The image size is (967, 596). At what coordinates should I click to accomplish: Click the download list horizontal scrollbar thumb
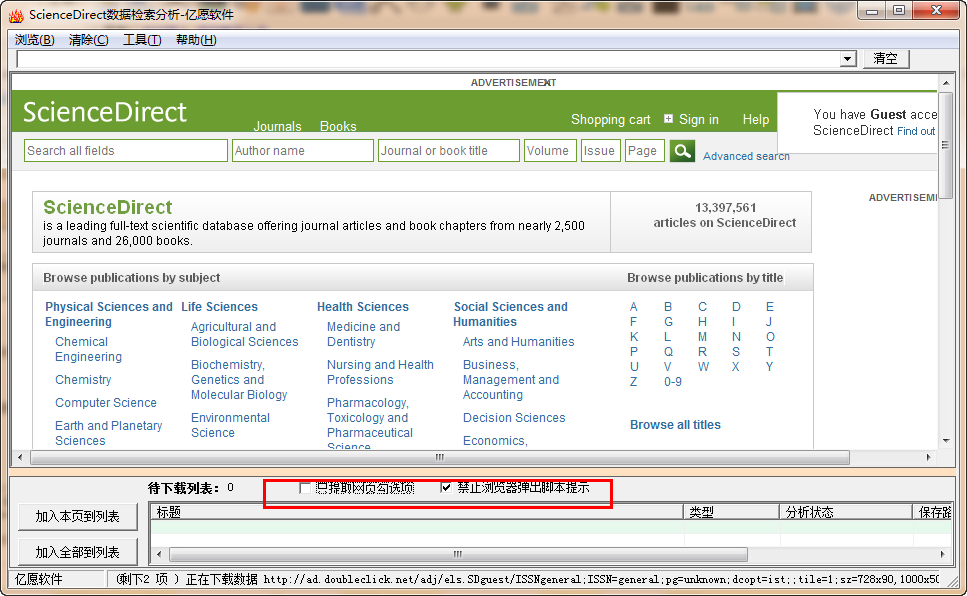tap(458, 554)
